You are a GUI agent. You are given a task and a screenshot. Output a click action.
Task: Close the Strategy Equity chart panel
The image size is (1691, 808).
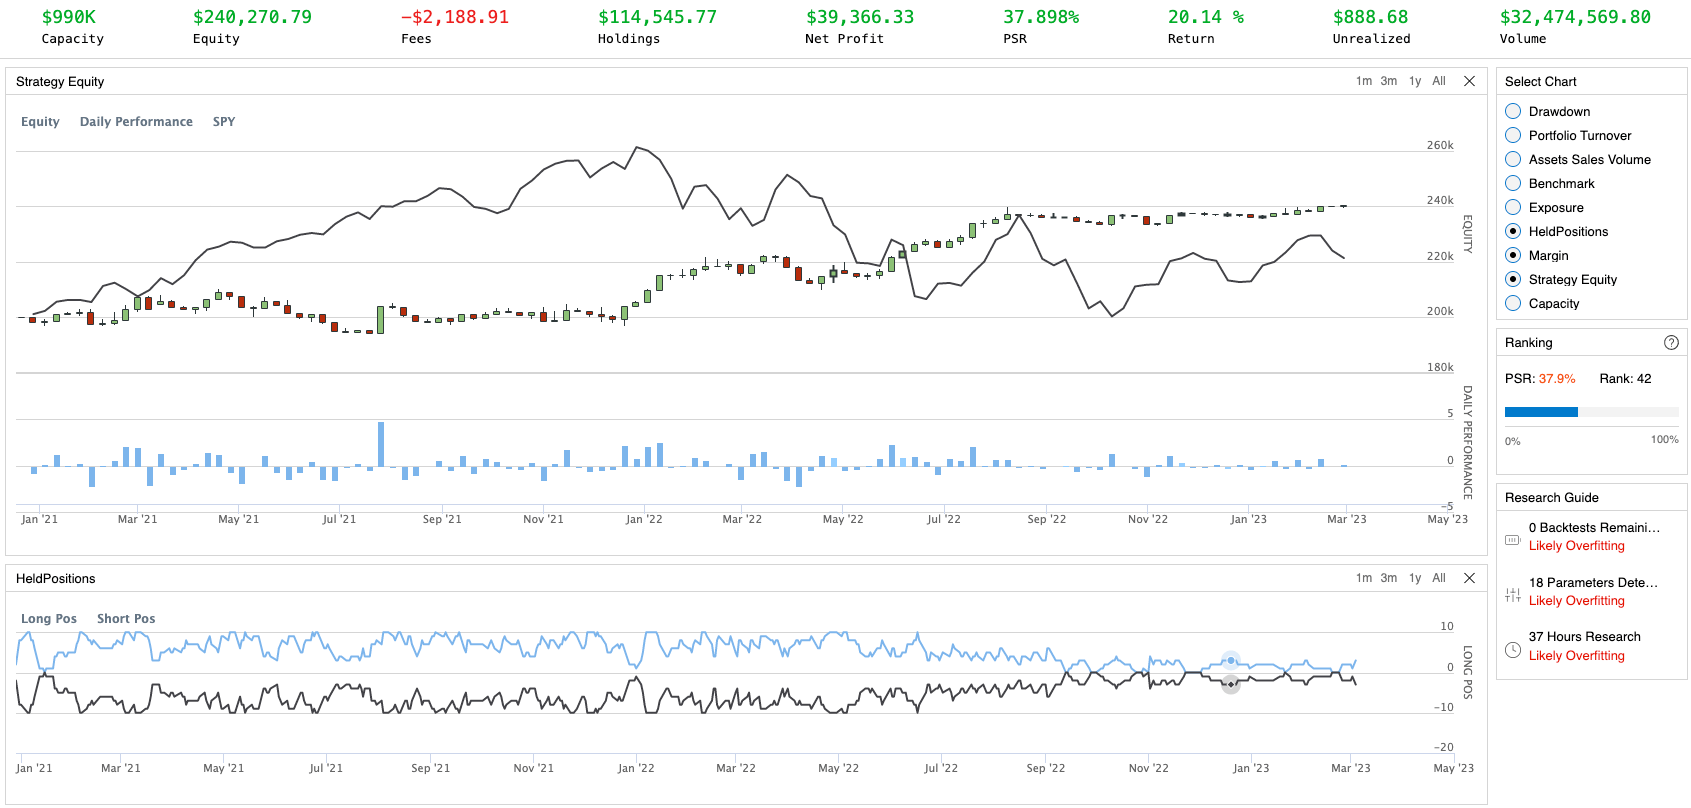[1469, 81]
